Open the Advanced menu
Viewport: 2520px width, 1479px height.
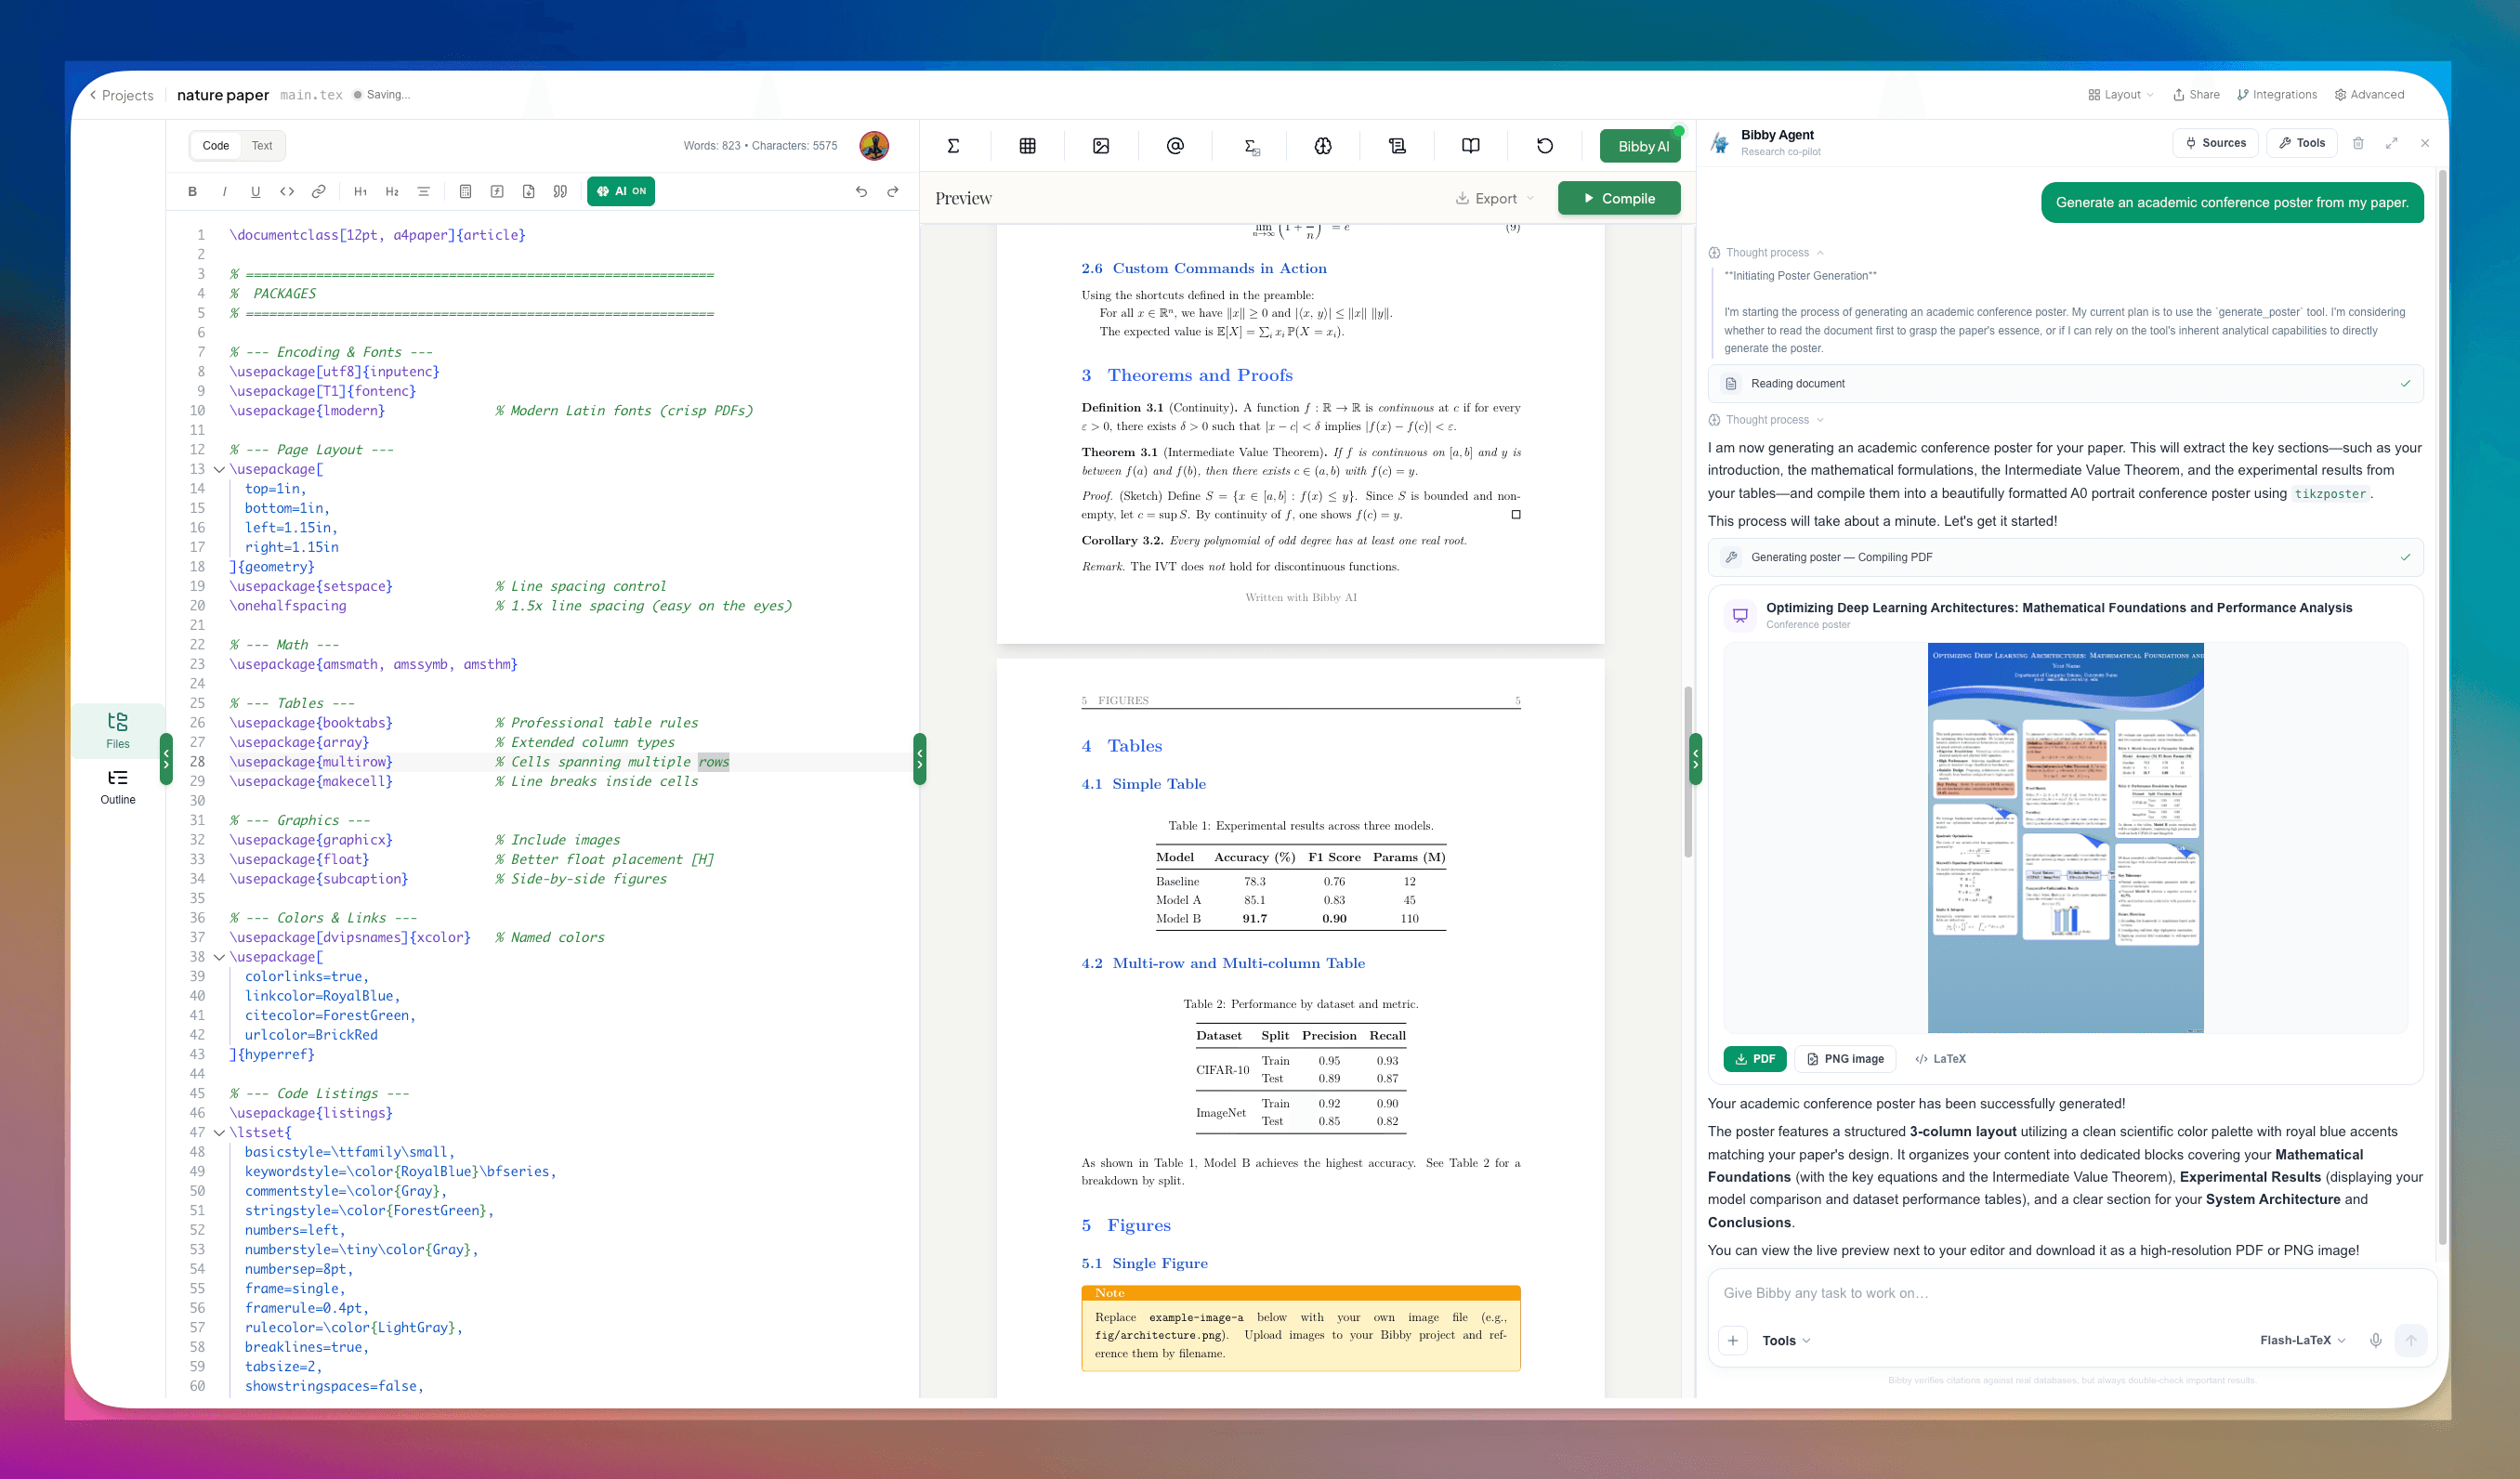coord(2369,95)
